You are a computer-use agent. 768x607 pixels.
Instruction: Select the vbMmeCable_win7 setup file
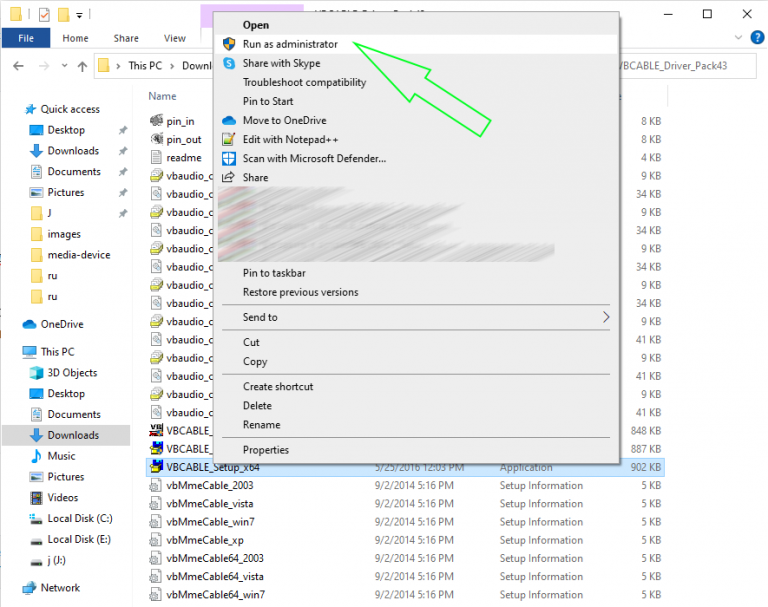pos(210,522)
